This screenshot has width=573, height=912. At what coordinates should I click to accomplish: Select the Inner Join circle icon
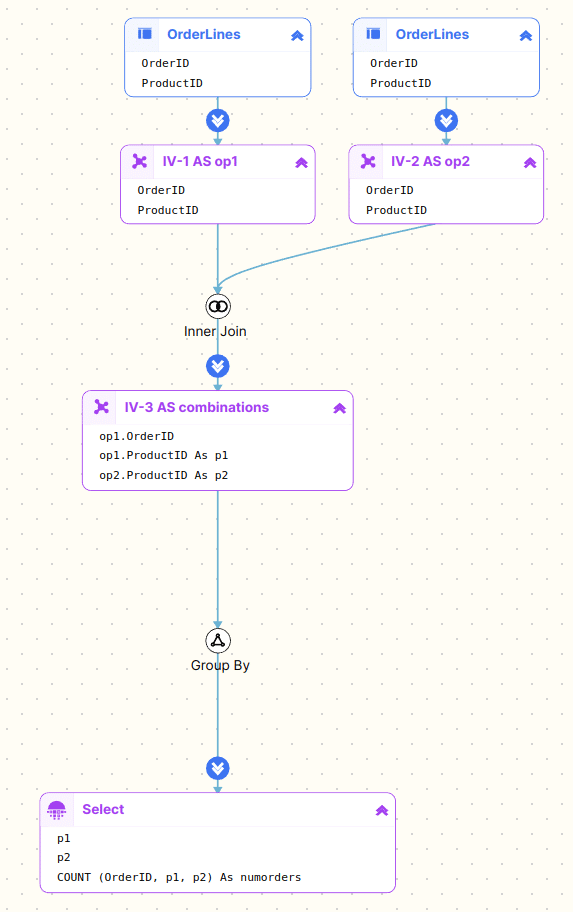(218, 307)
